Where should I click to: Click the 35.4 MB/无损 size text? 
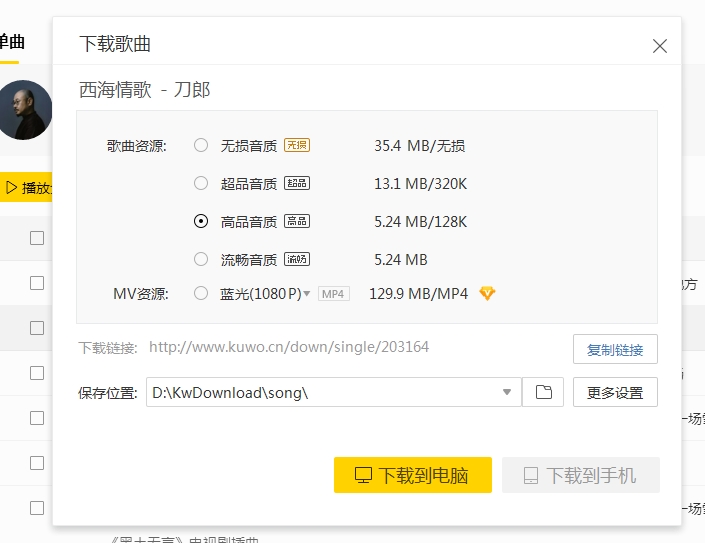[419, 146]
